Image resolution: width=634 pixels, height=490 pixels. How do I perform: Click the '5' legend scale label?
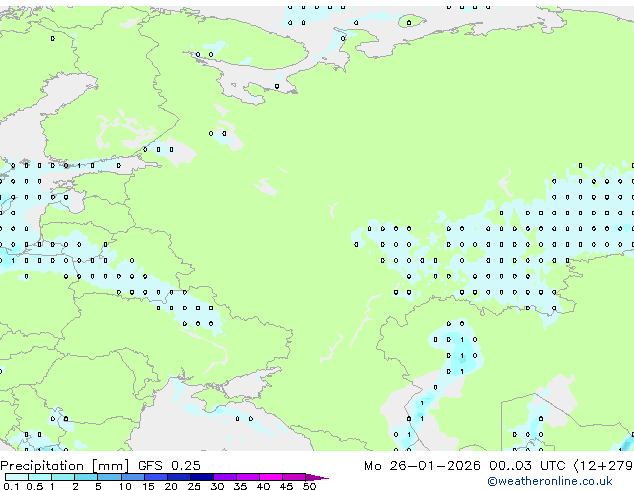point(98,486)
